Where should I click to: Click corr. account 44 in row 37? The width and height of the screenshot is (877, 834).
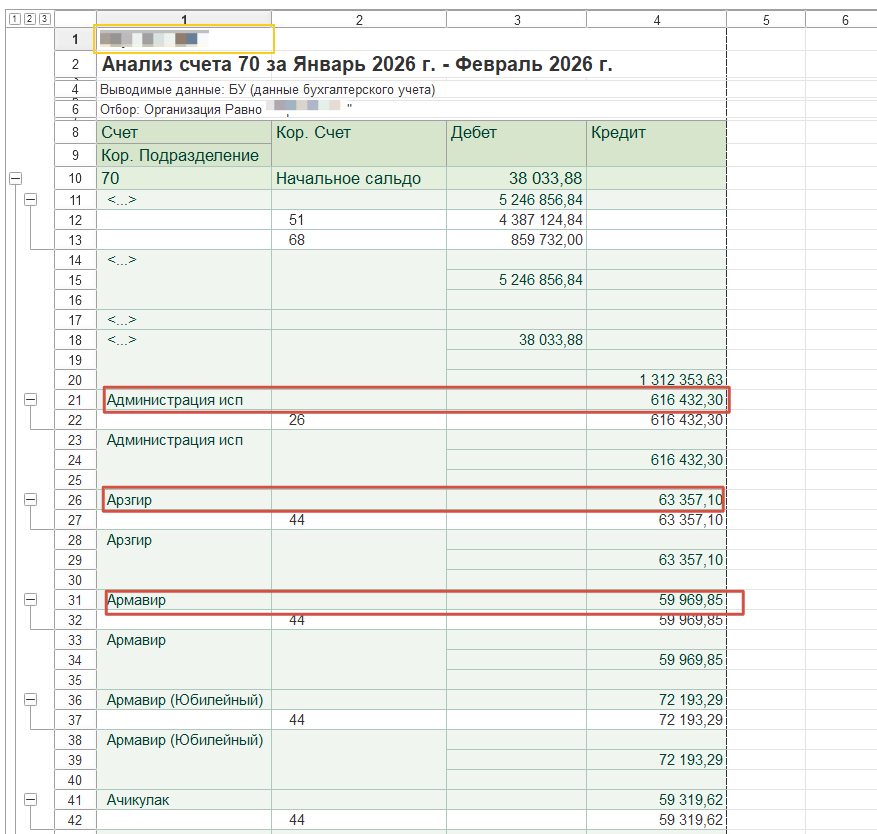pyautogui.click(x=359, y=720)
